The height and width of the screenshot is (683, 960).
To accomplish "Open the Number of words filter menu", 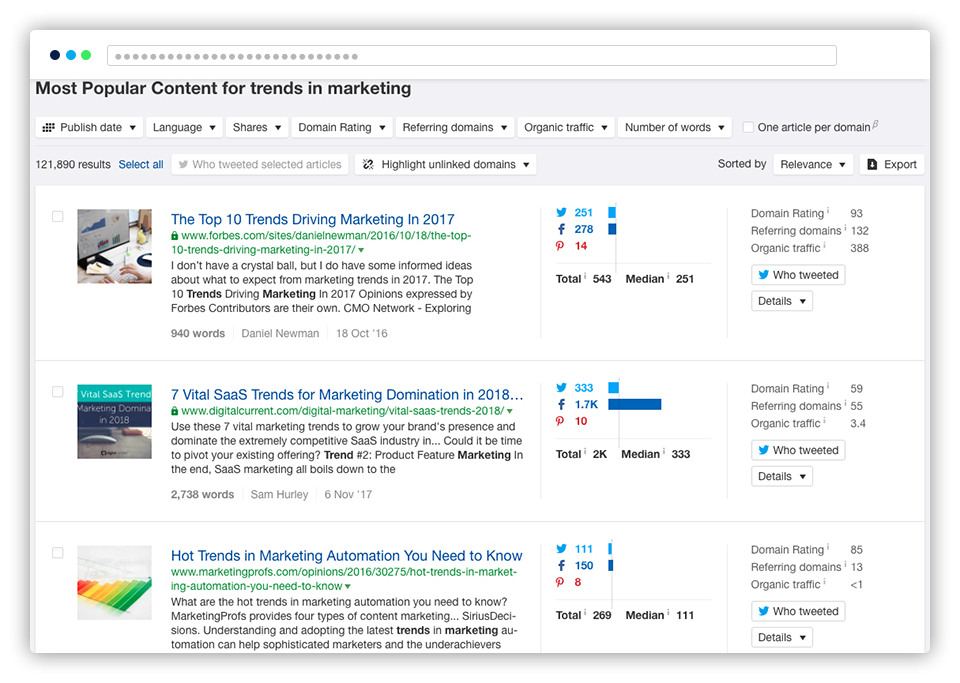I will (x=674, y=128).
